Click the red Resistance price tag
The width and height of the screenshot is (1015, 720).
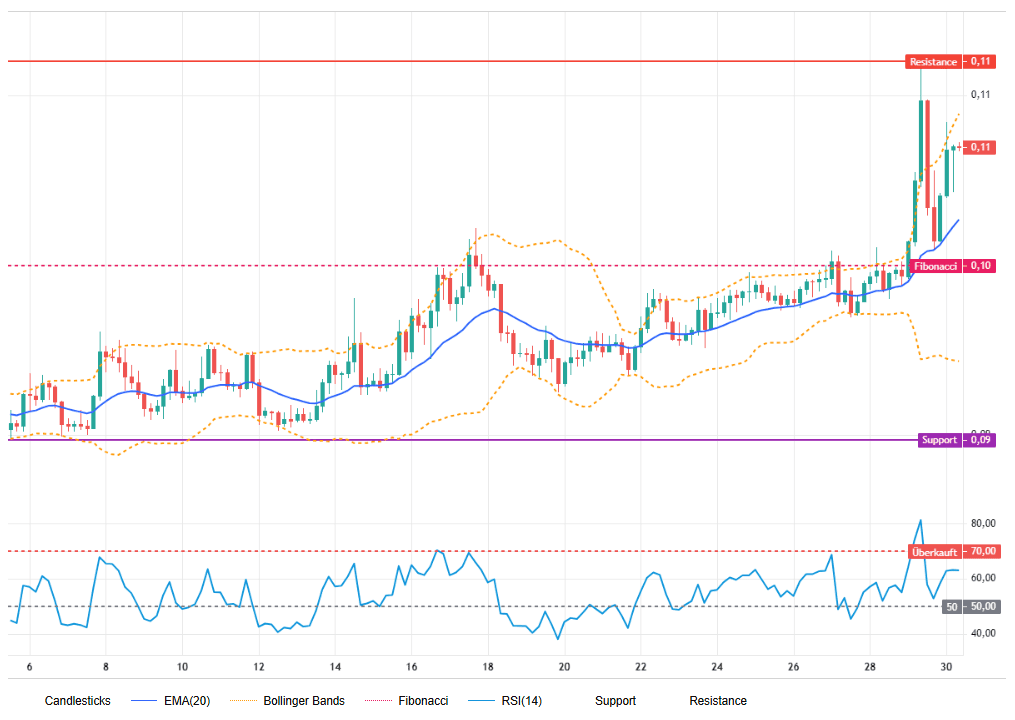[x=934, y=61]
